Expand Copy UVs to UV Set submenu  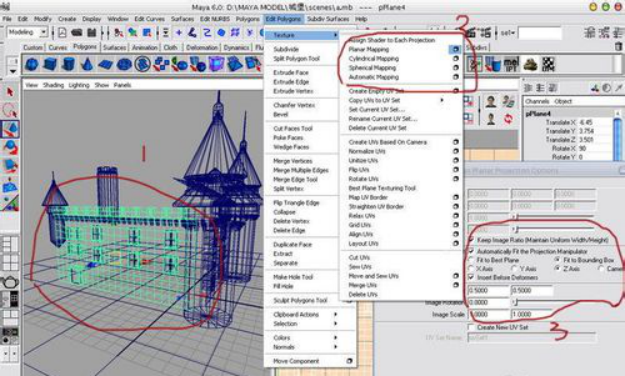[442, 100]
